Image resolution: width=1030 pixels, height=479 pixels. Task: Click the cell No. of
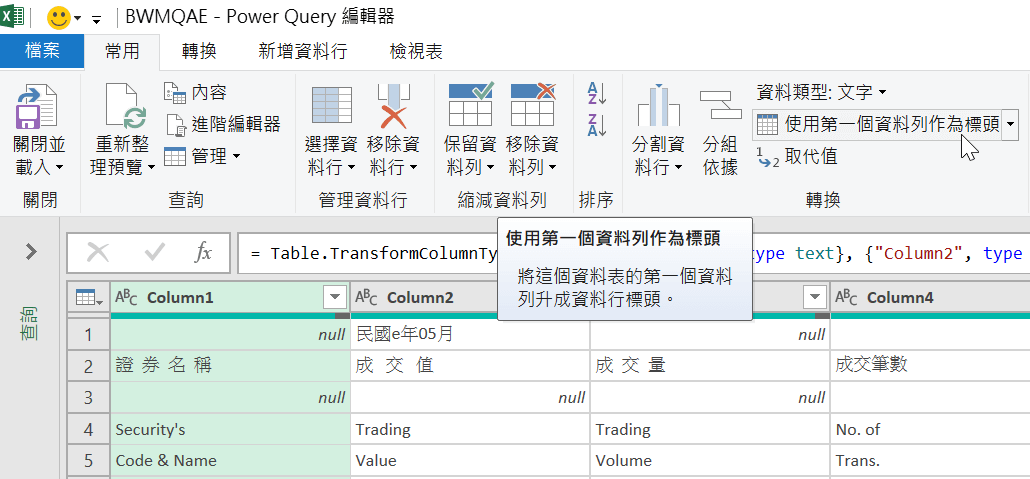(930, 430)
